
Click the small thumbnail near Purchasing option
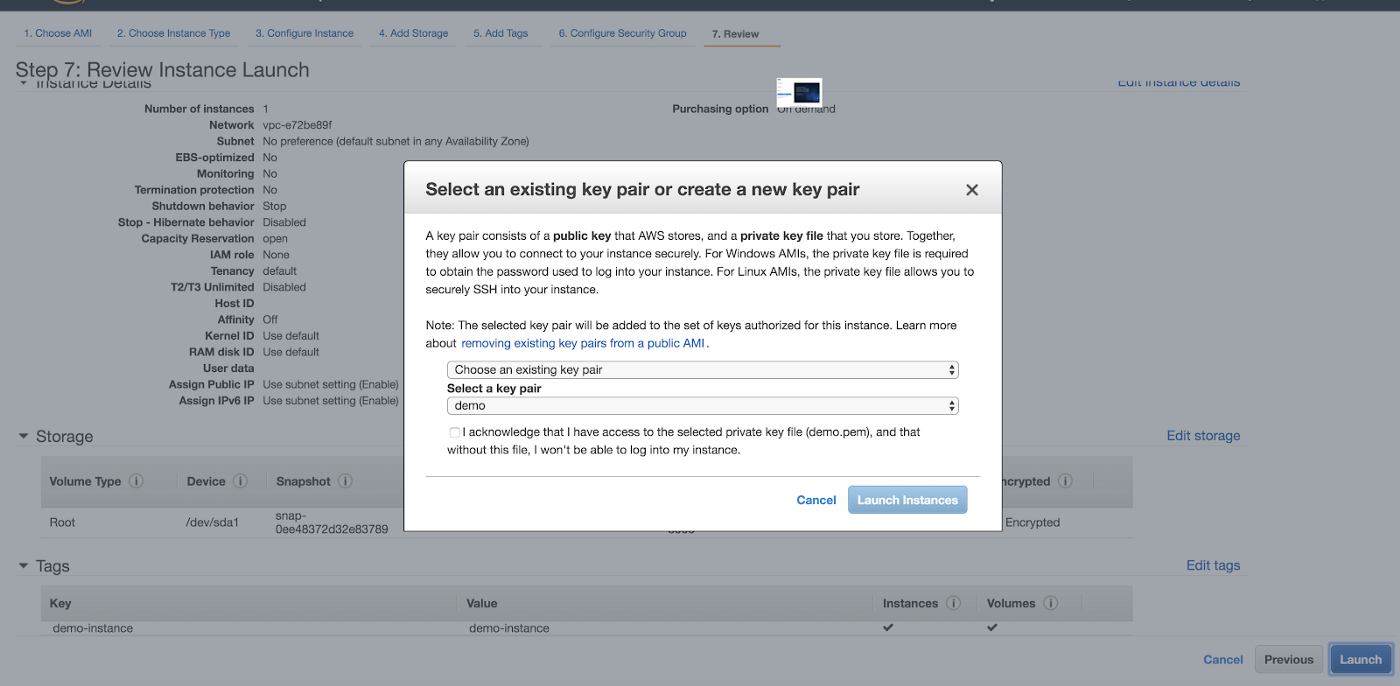coord(799,92)
